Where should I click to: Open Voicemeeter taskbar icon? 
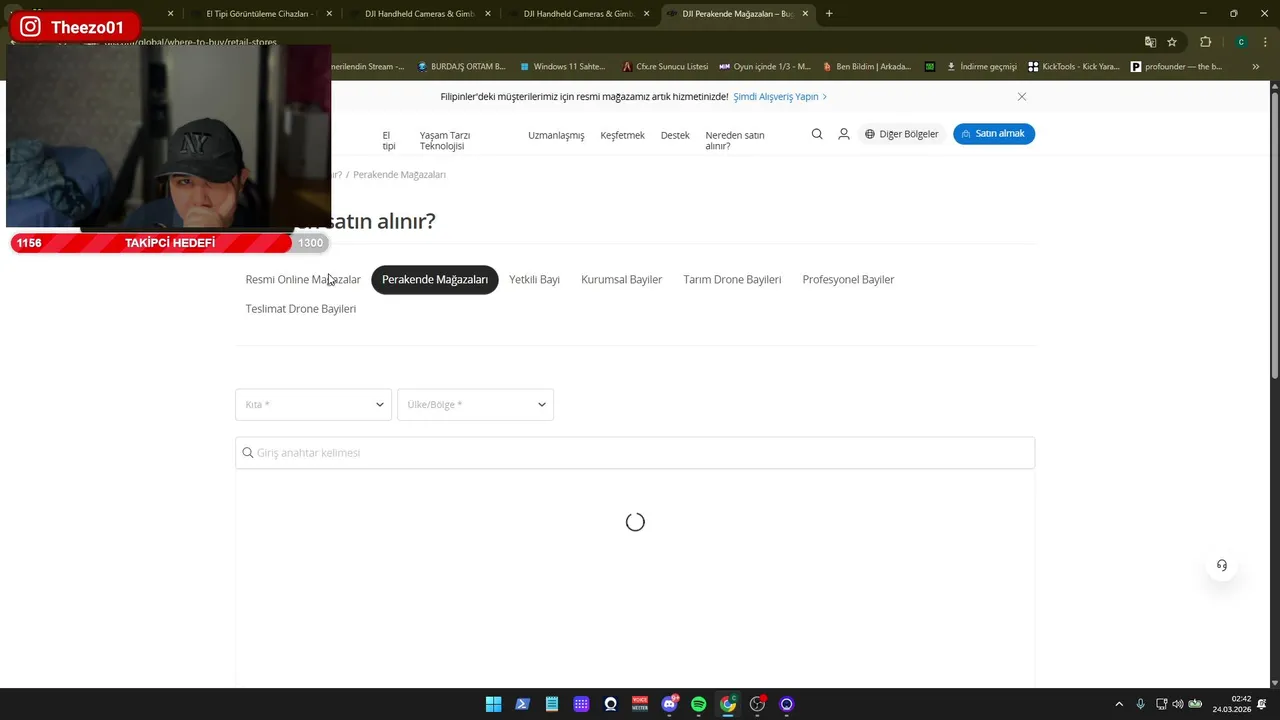[640, 704]
